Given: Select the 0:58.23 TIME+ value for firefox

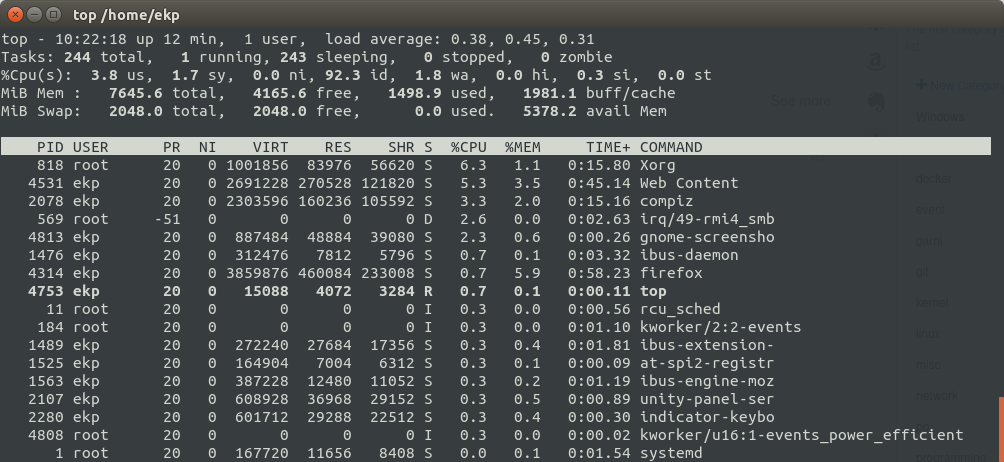Looking at the screenshot, I should (599, 273).
